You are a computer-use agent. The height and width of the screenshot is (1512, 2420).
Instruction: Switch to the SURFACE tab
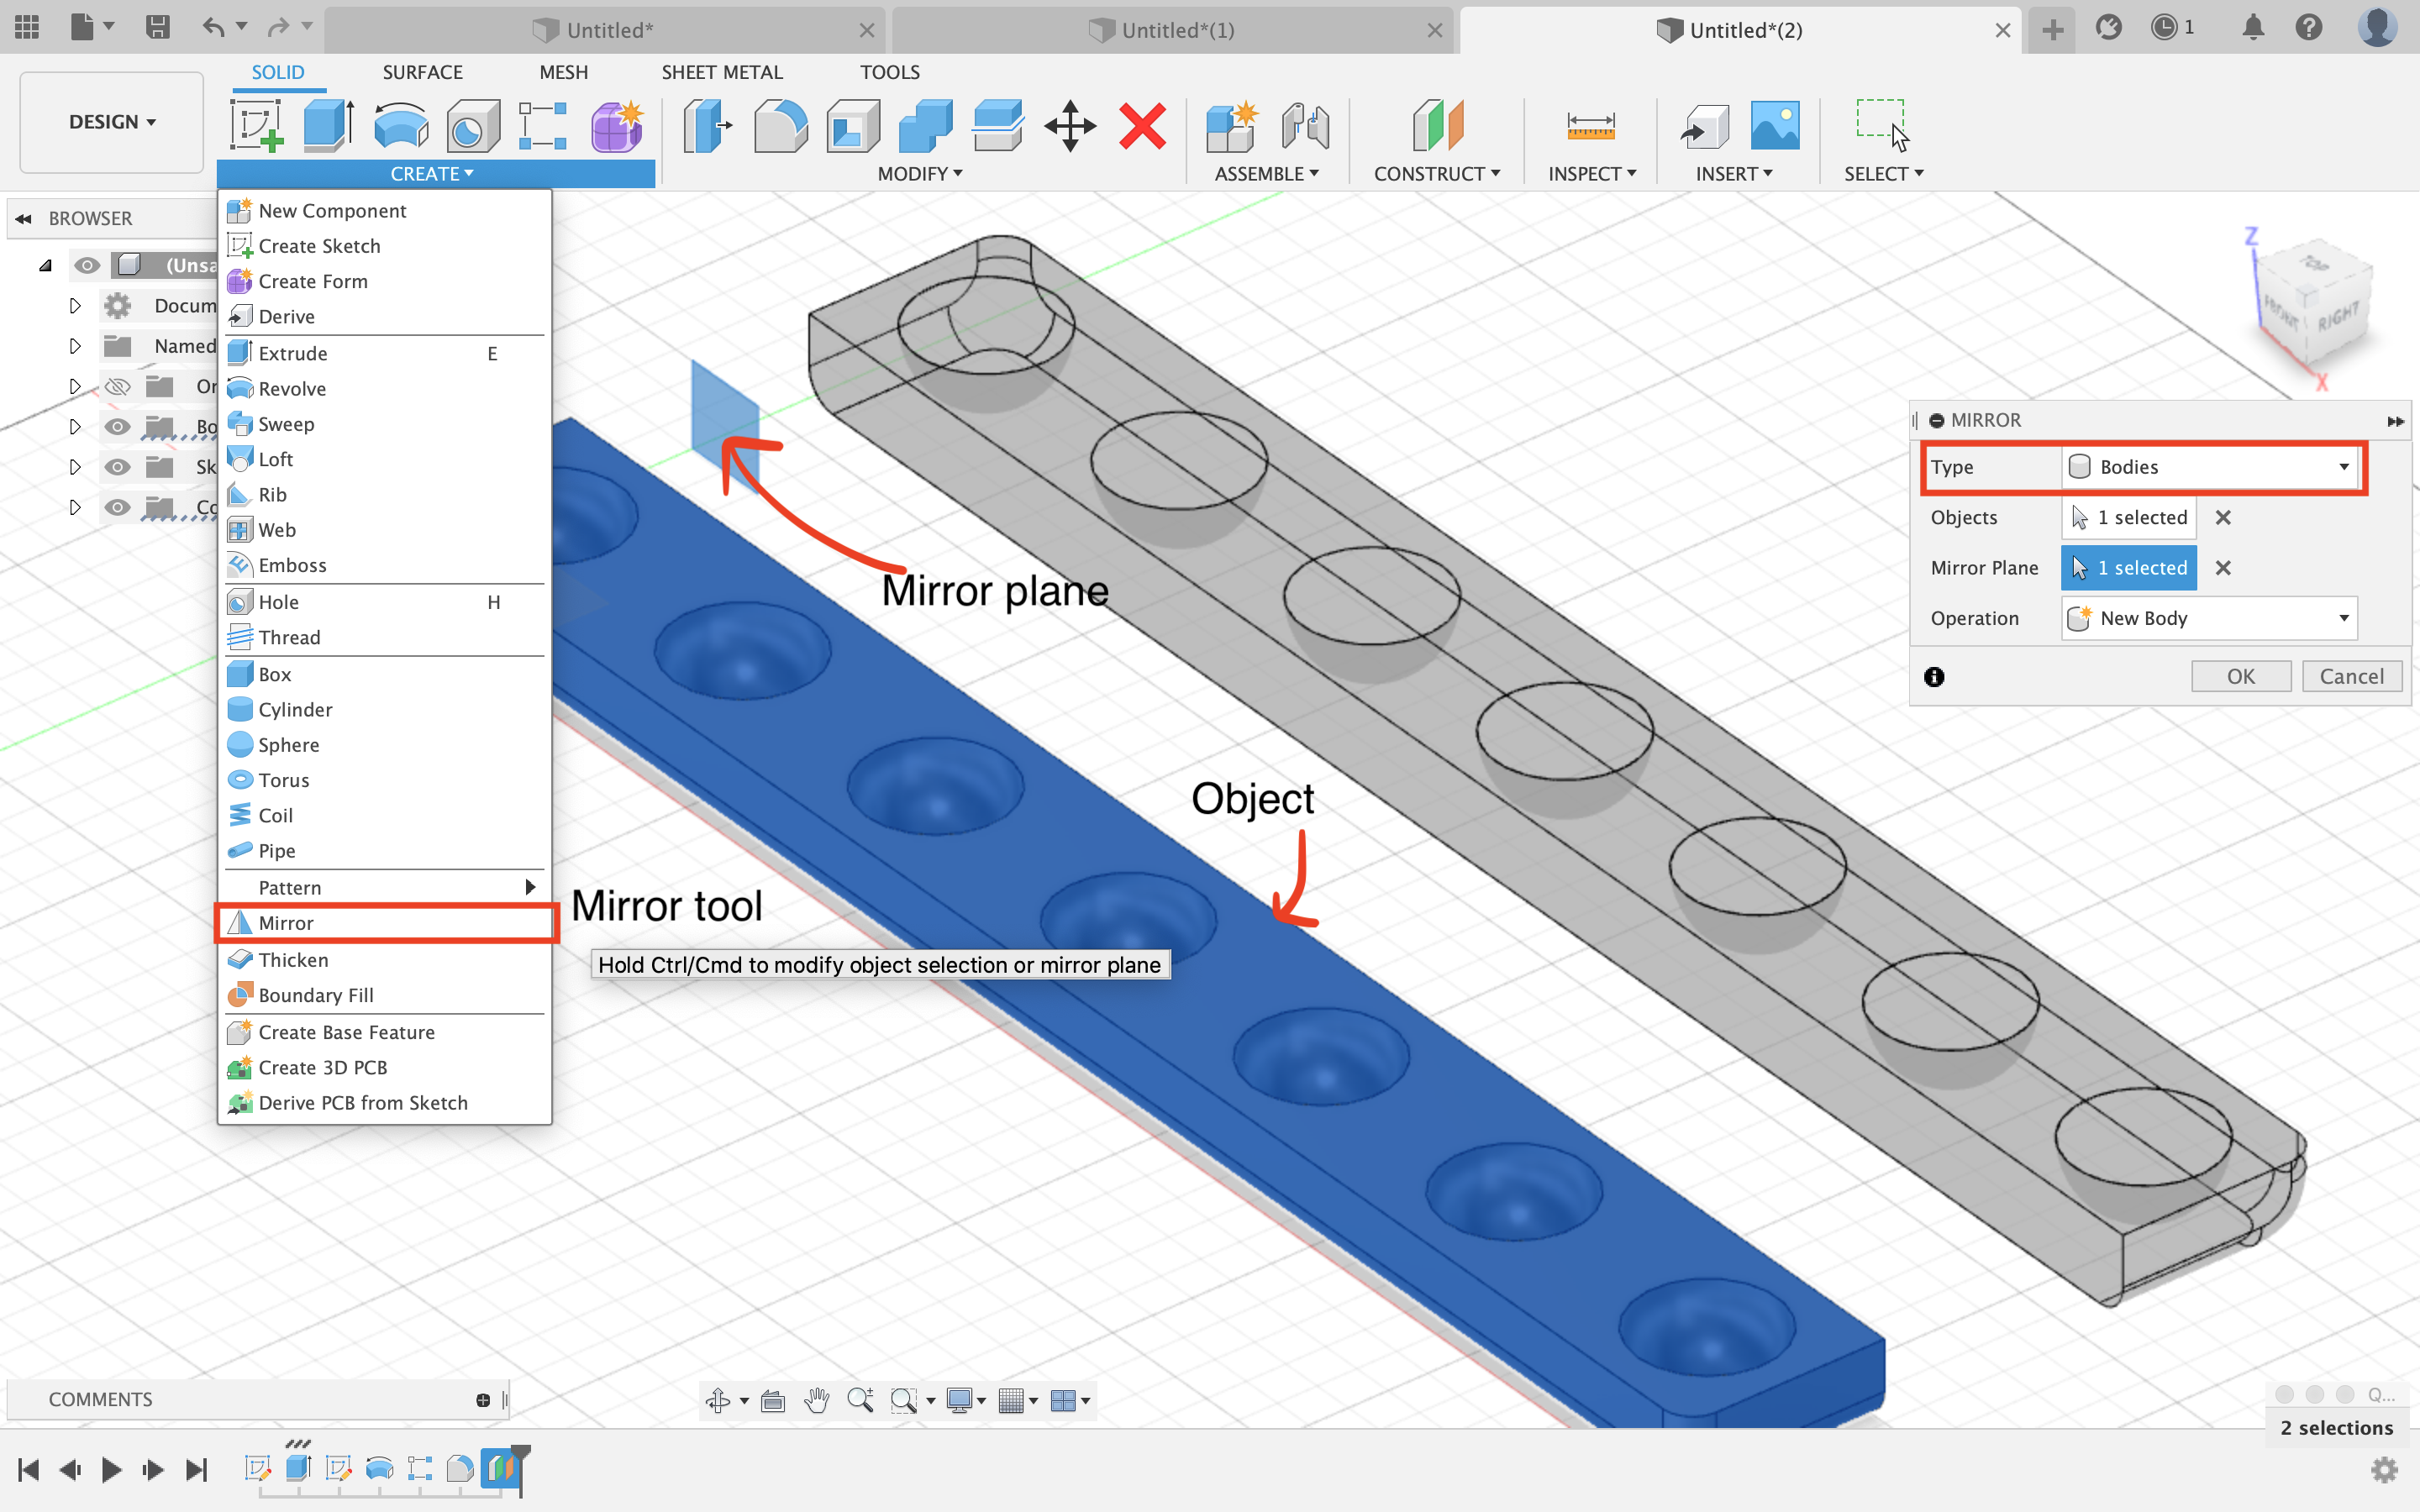click(x=422, y=72)
